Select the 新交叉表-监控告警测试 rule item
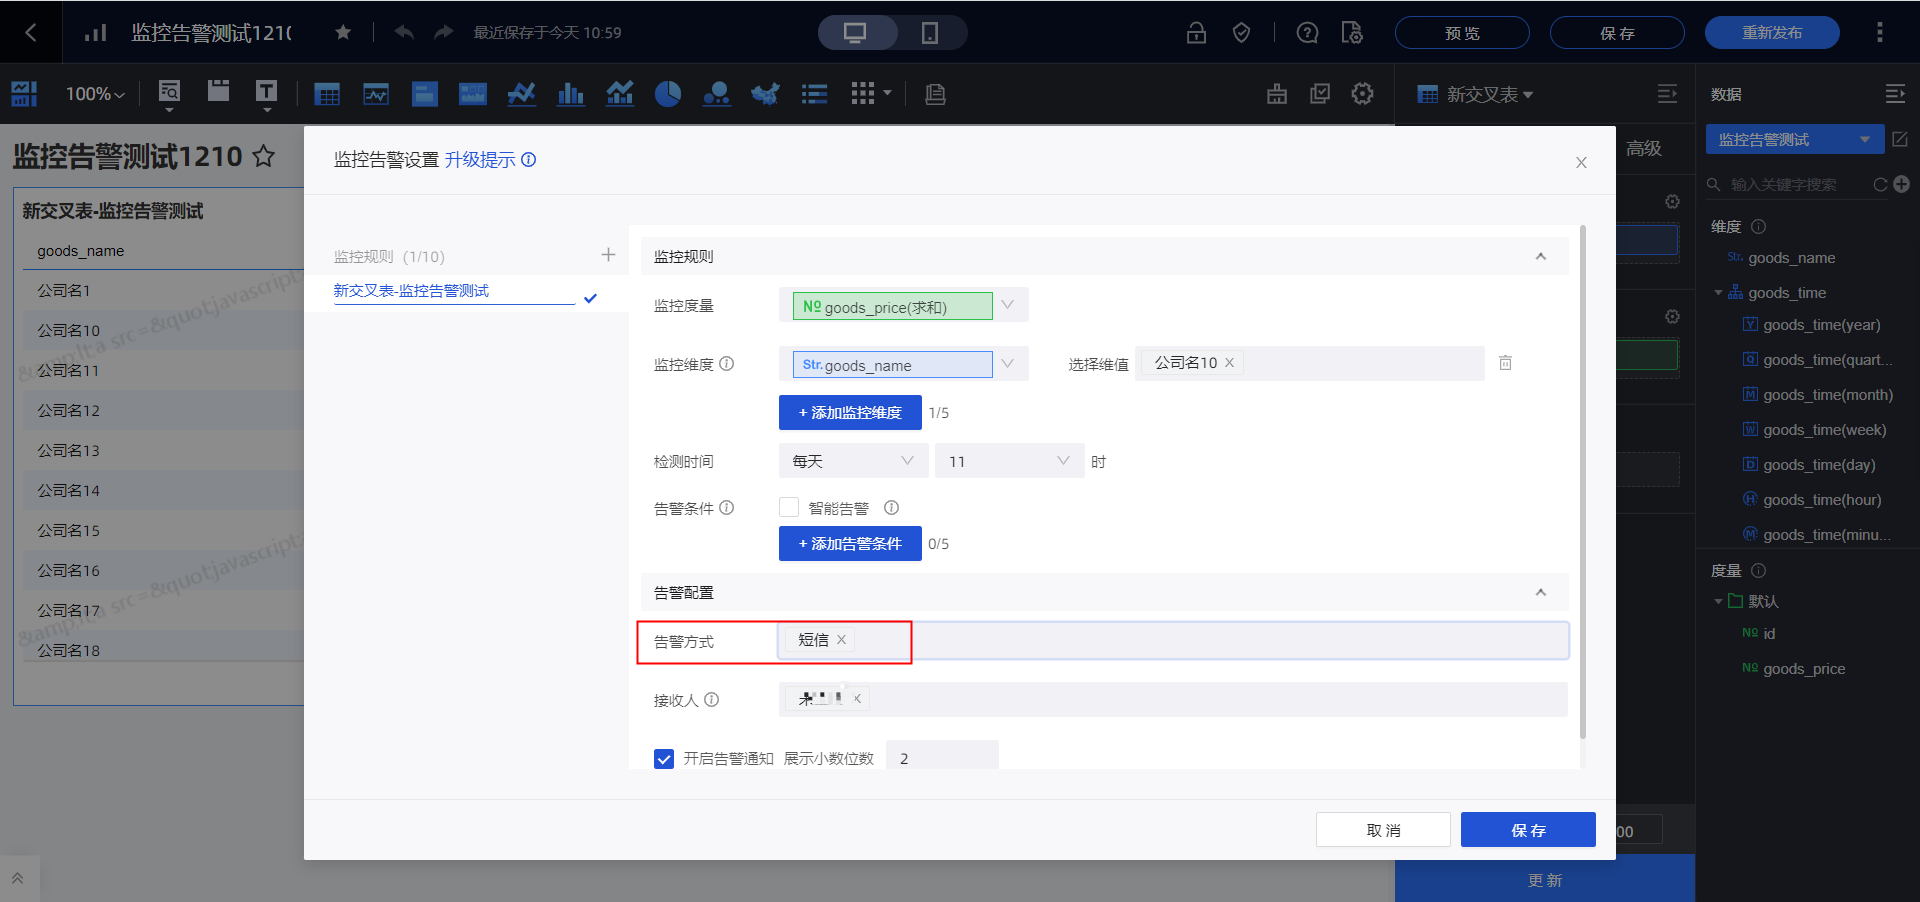Image resolution: width=1920 pixels, height=902 pixels. (411, 291)
